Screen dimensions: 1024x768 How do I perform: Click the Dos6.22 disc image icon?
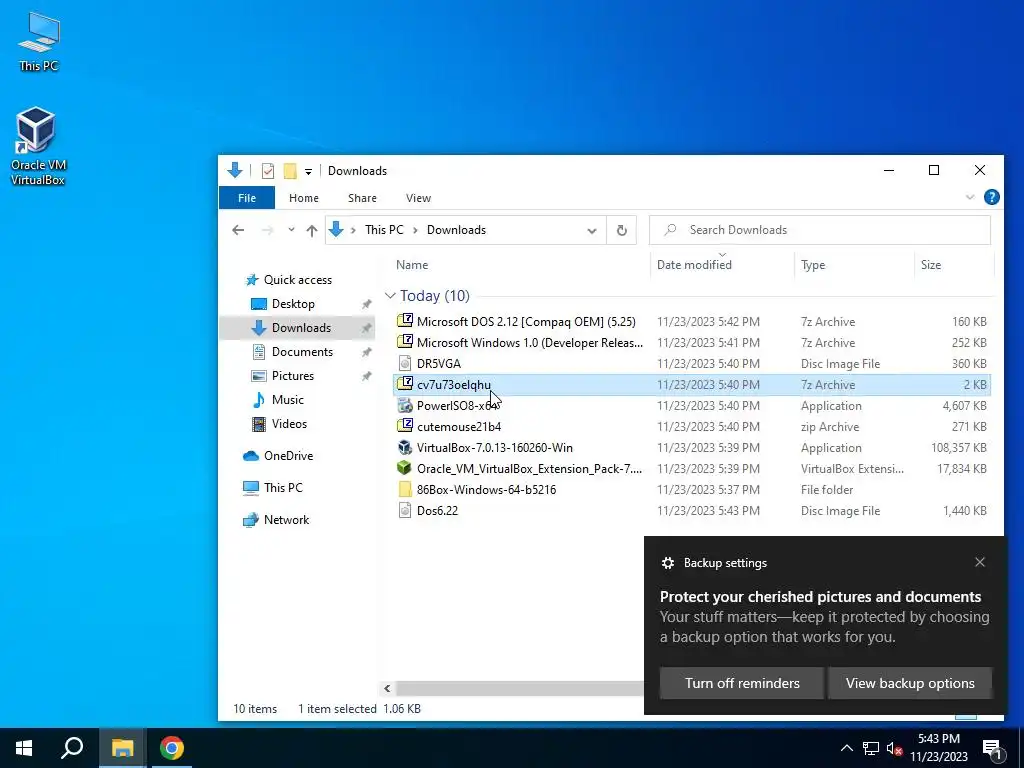(405, 510)
